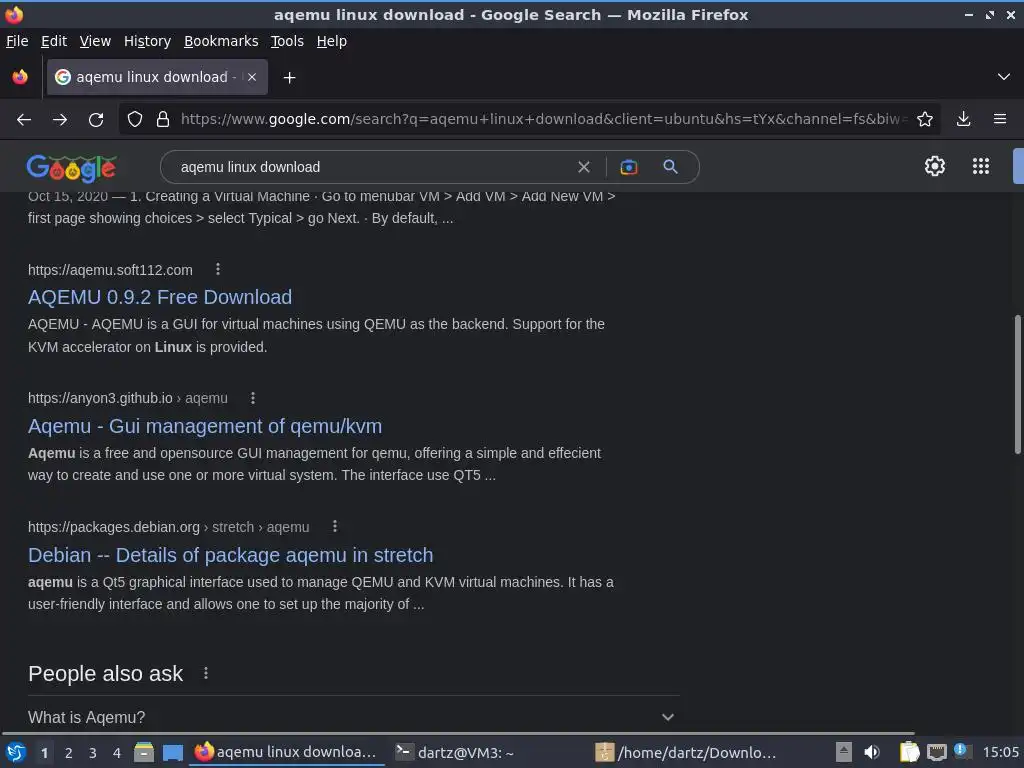This screenshot has height=768, width=1024.
Task: List all tabs using the tab bar chevron
Action: [x=1004, y=77]
